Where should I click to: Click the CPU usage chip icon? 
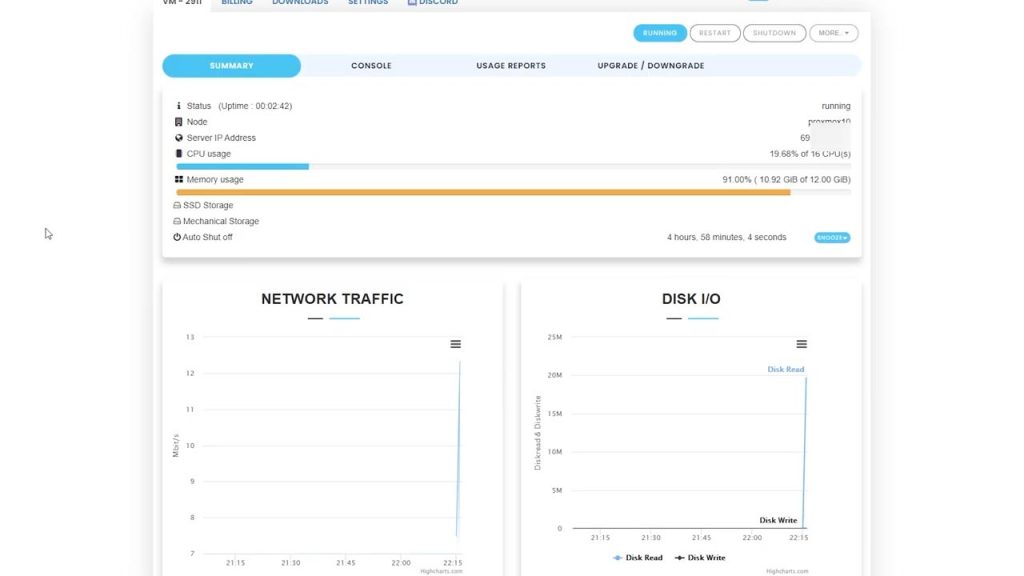pos(178,154)
